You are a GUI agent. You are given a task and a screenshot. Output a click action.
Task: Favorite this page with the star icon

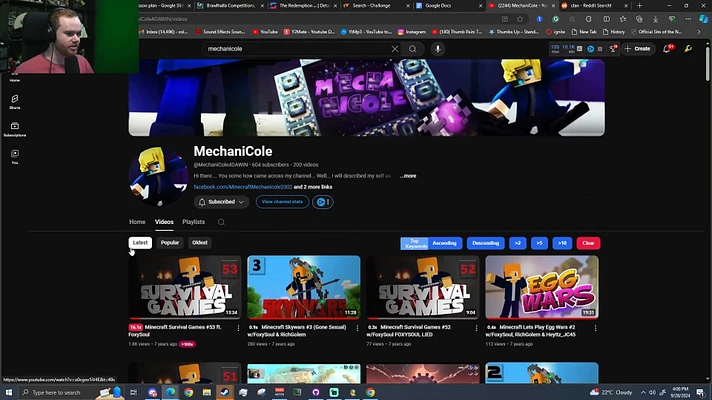pyautogui.click(x=520, y=19)
